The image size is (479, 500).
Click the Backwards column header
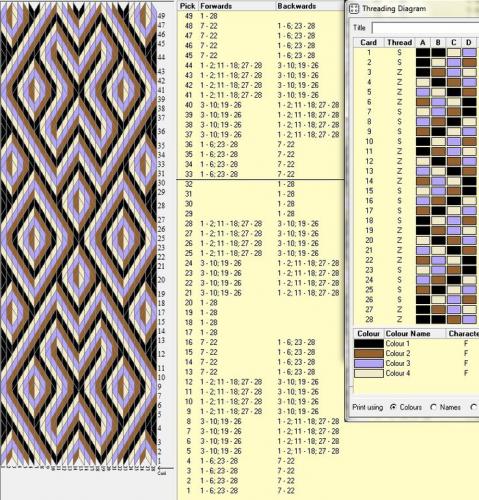(x=297, y=6)
